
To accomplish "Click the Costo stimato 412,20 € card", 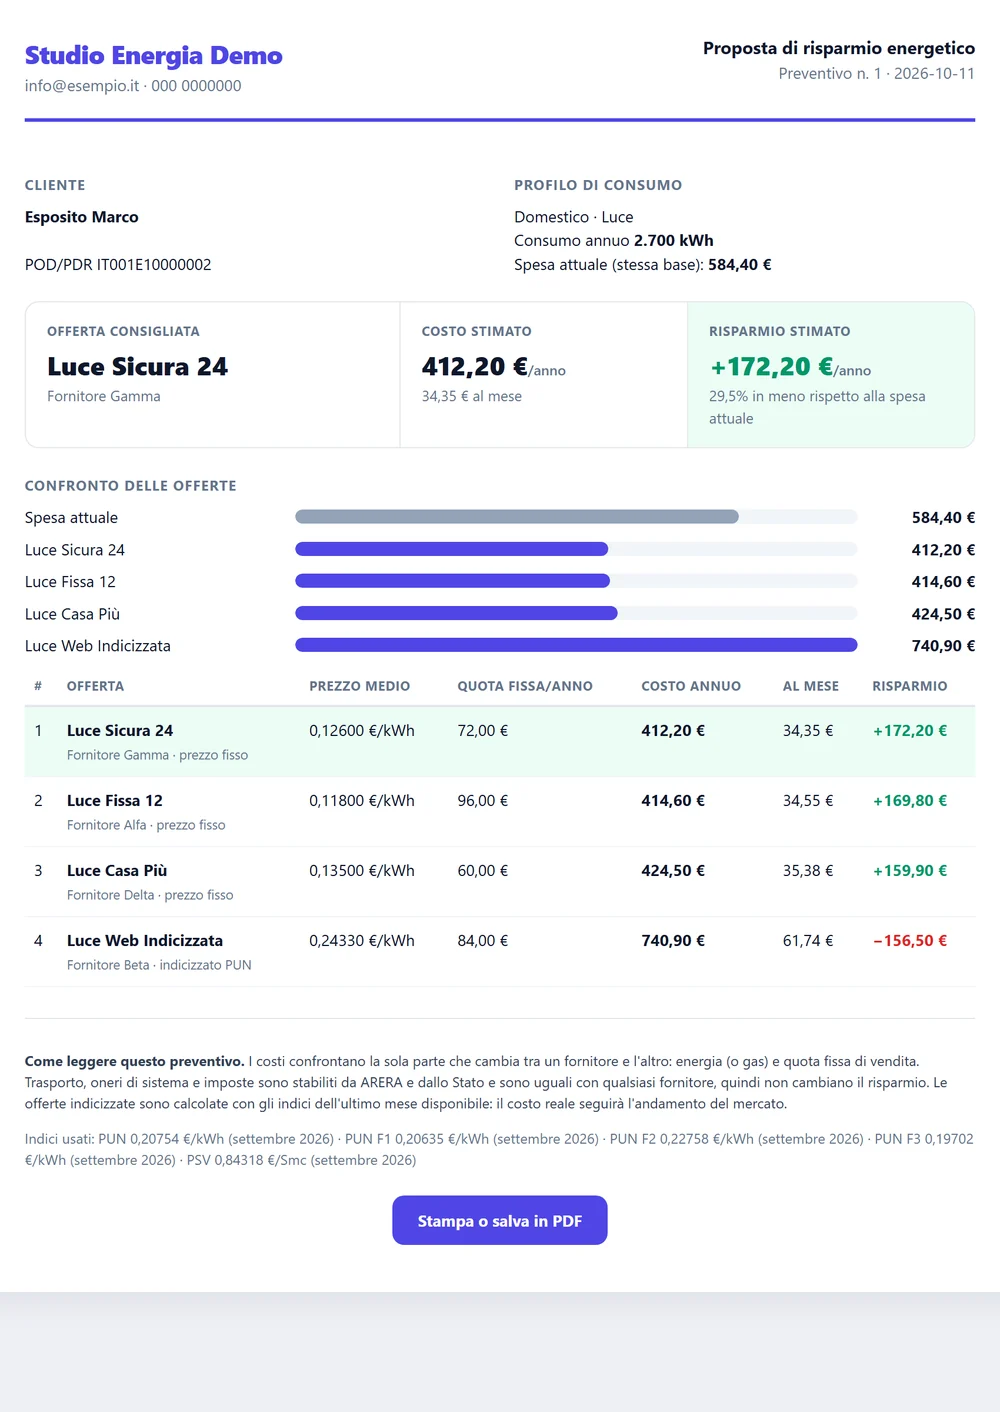I will coord(544,375).
